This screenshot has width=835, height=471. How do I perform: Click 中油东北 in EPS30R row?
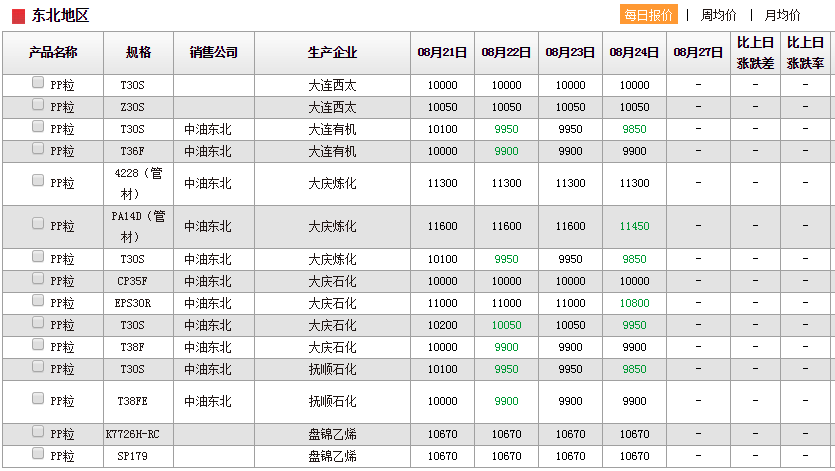click(x=208, y=303)
